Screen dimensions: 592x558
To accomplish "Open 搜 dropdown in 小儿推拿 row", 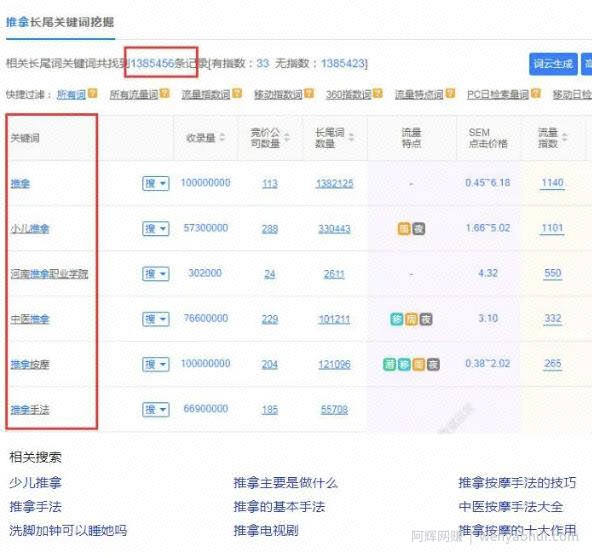I will (156, 228).
